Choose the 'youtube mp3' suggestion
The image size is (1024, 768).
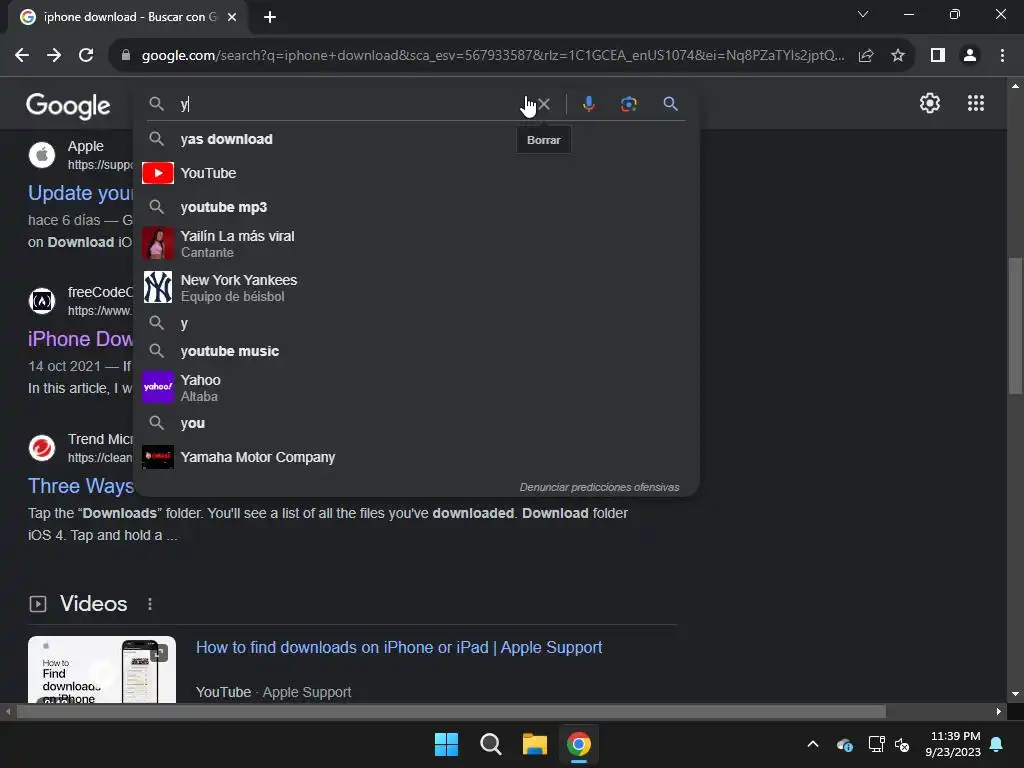(x=416, y=207)
